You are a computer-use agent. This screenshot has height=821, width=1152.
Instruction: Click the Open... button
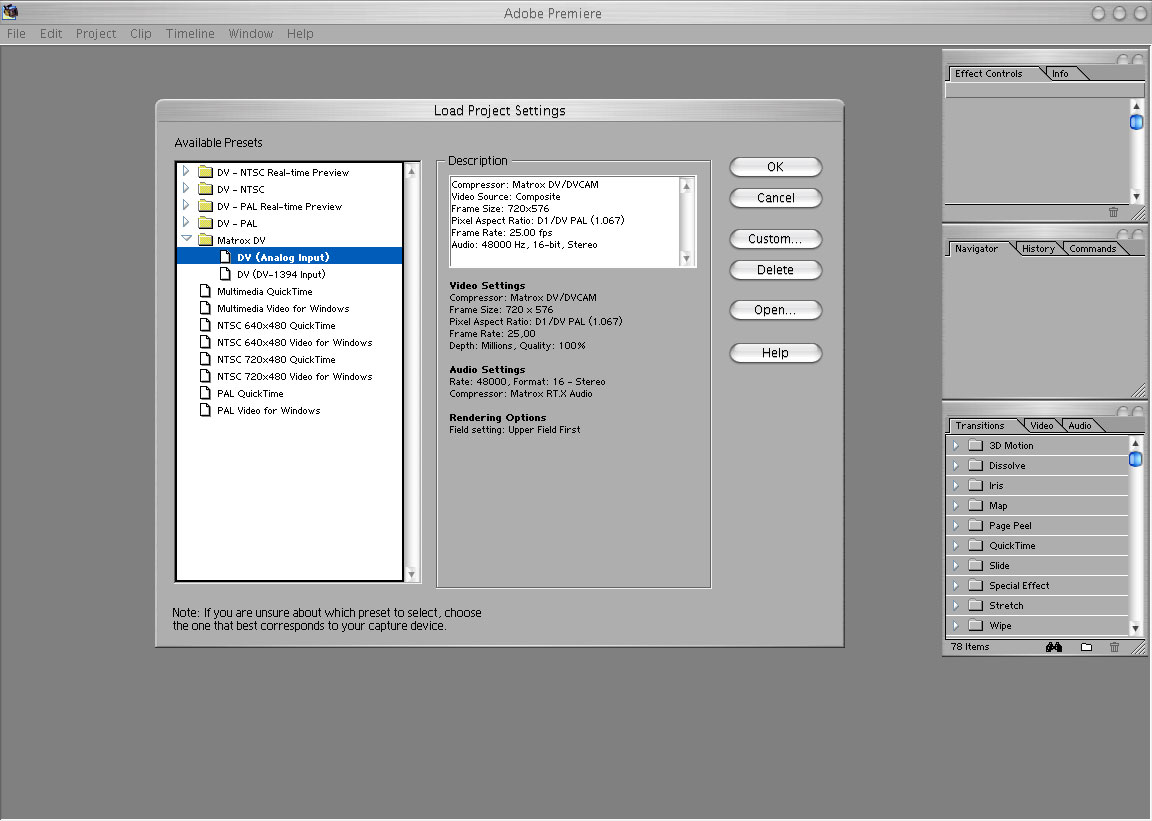[775, 310]
